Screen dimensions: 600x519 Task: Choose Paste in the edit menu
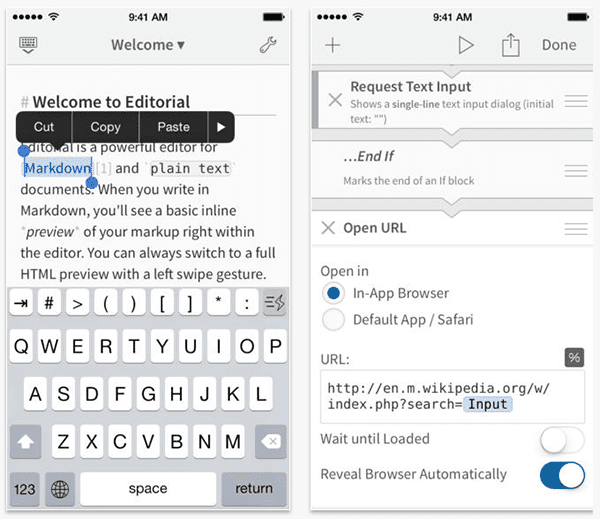pyautogui.click(x=173, y=127)
